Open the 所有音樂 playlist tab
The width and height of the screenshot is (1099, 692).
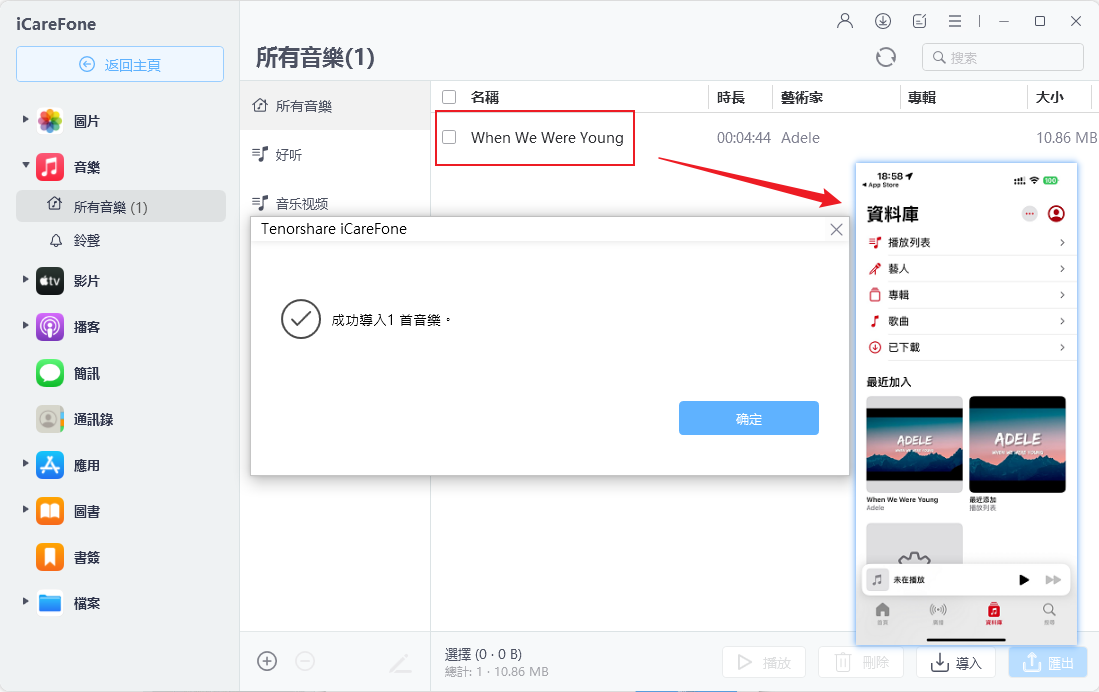[x=335, y=106]
